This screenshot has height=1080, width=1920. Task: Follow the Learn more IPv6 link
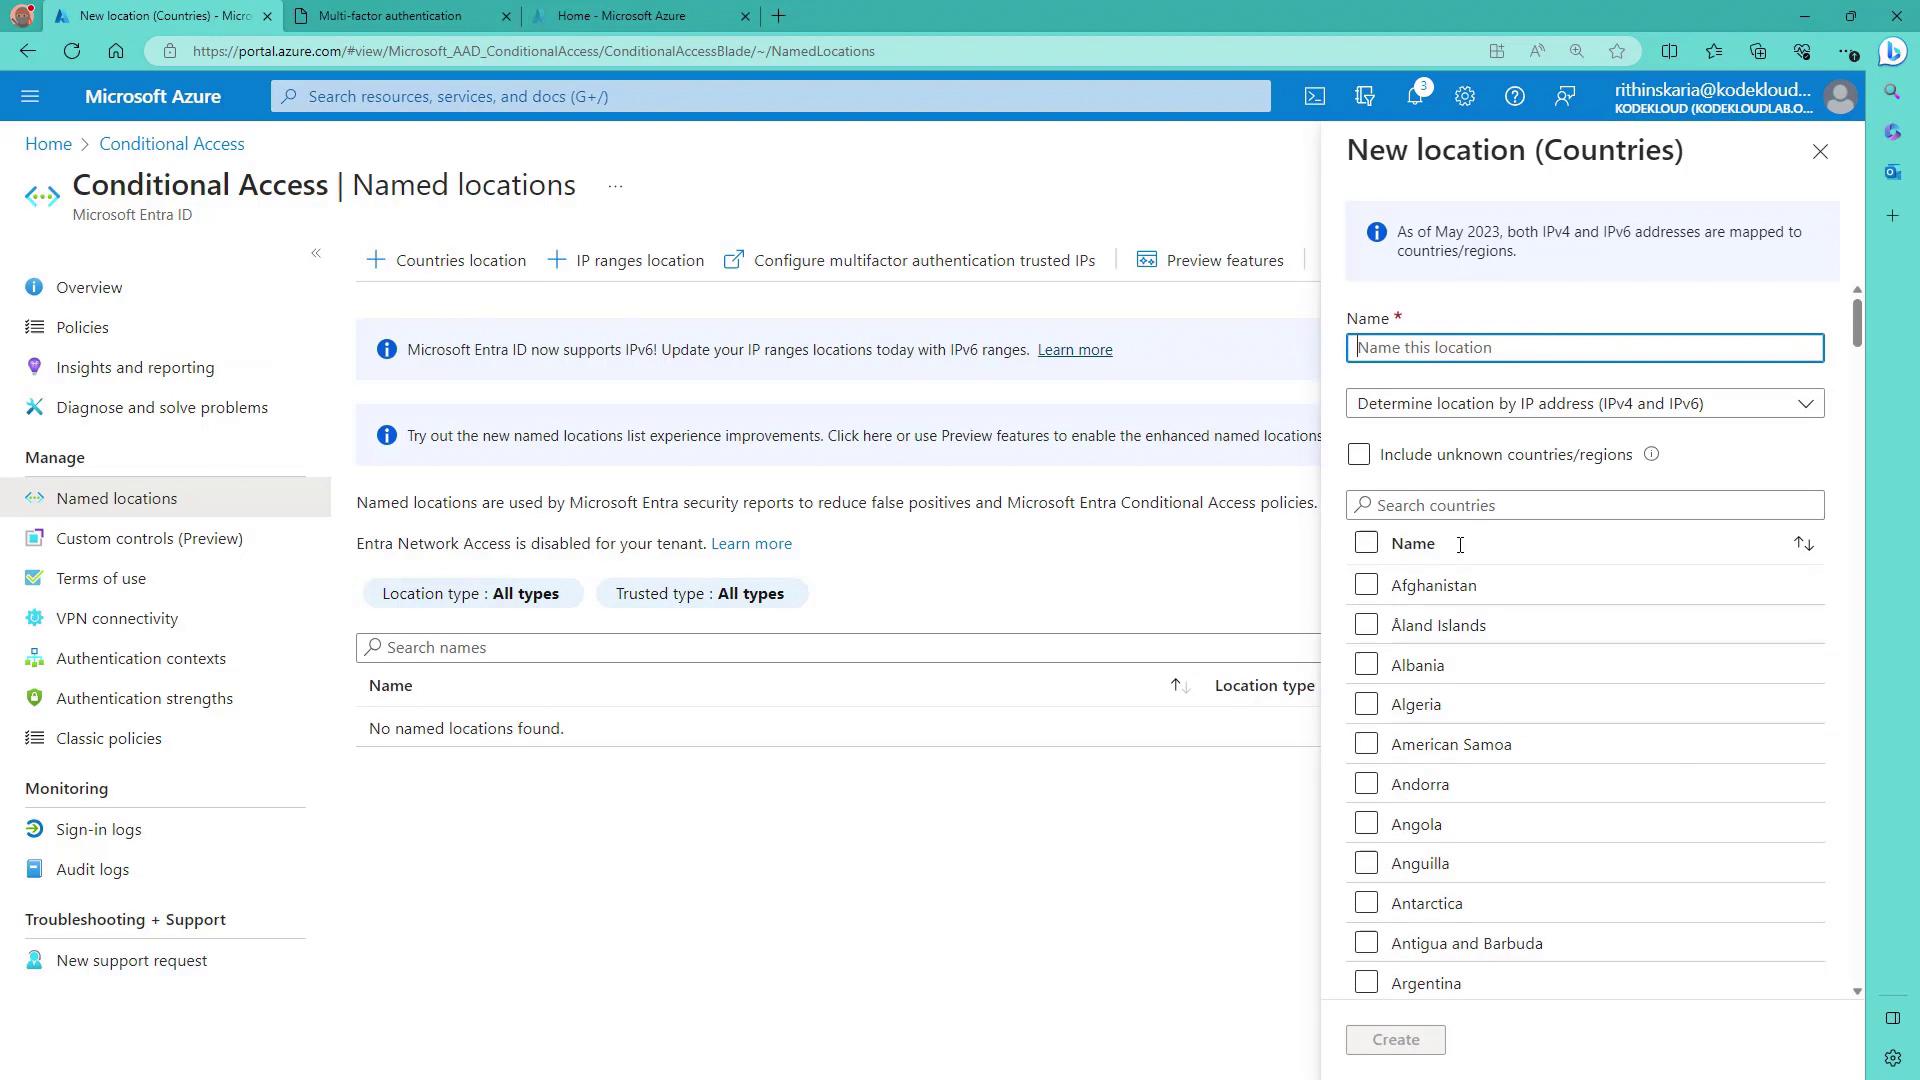tap(1074, 349)
